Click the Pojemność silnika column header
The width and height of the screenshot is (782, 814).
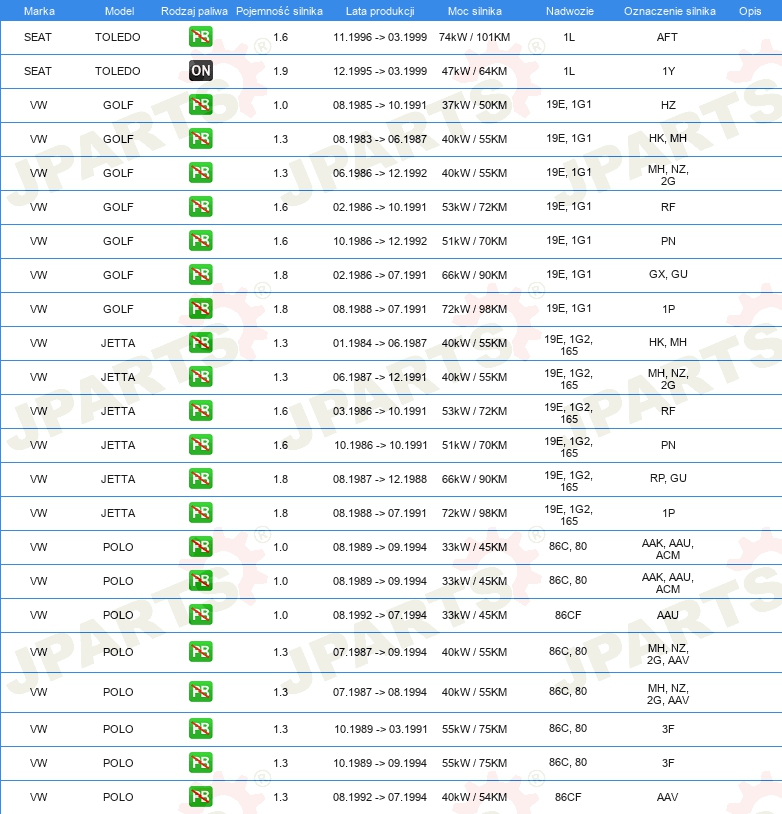coord(279,11)
